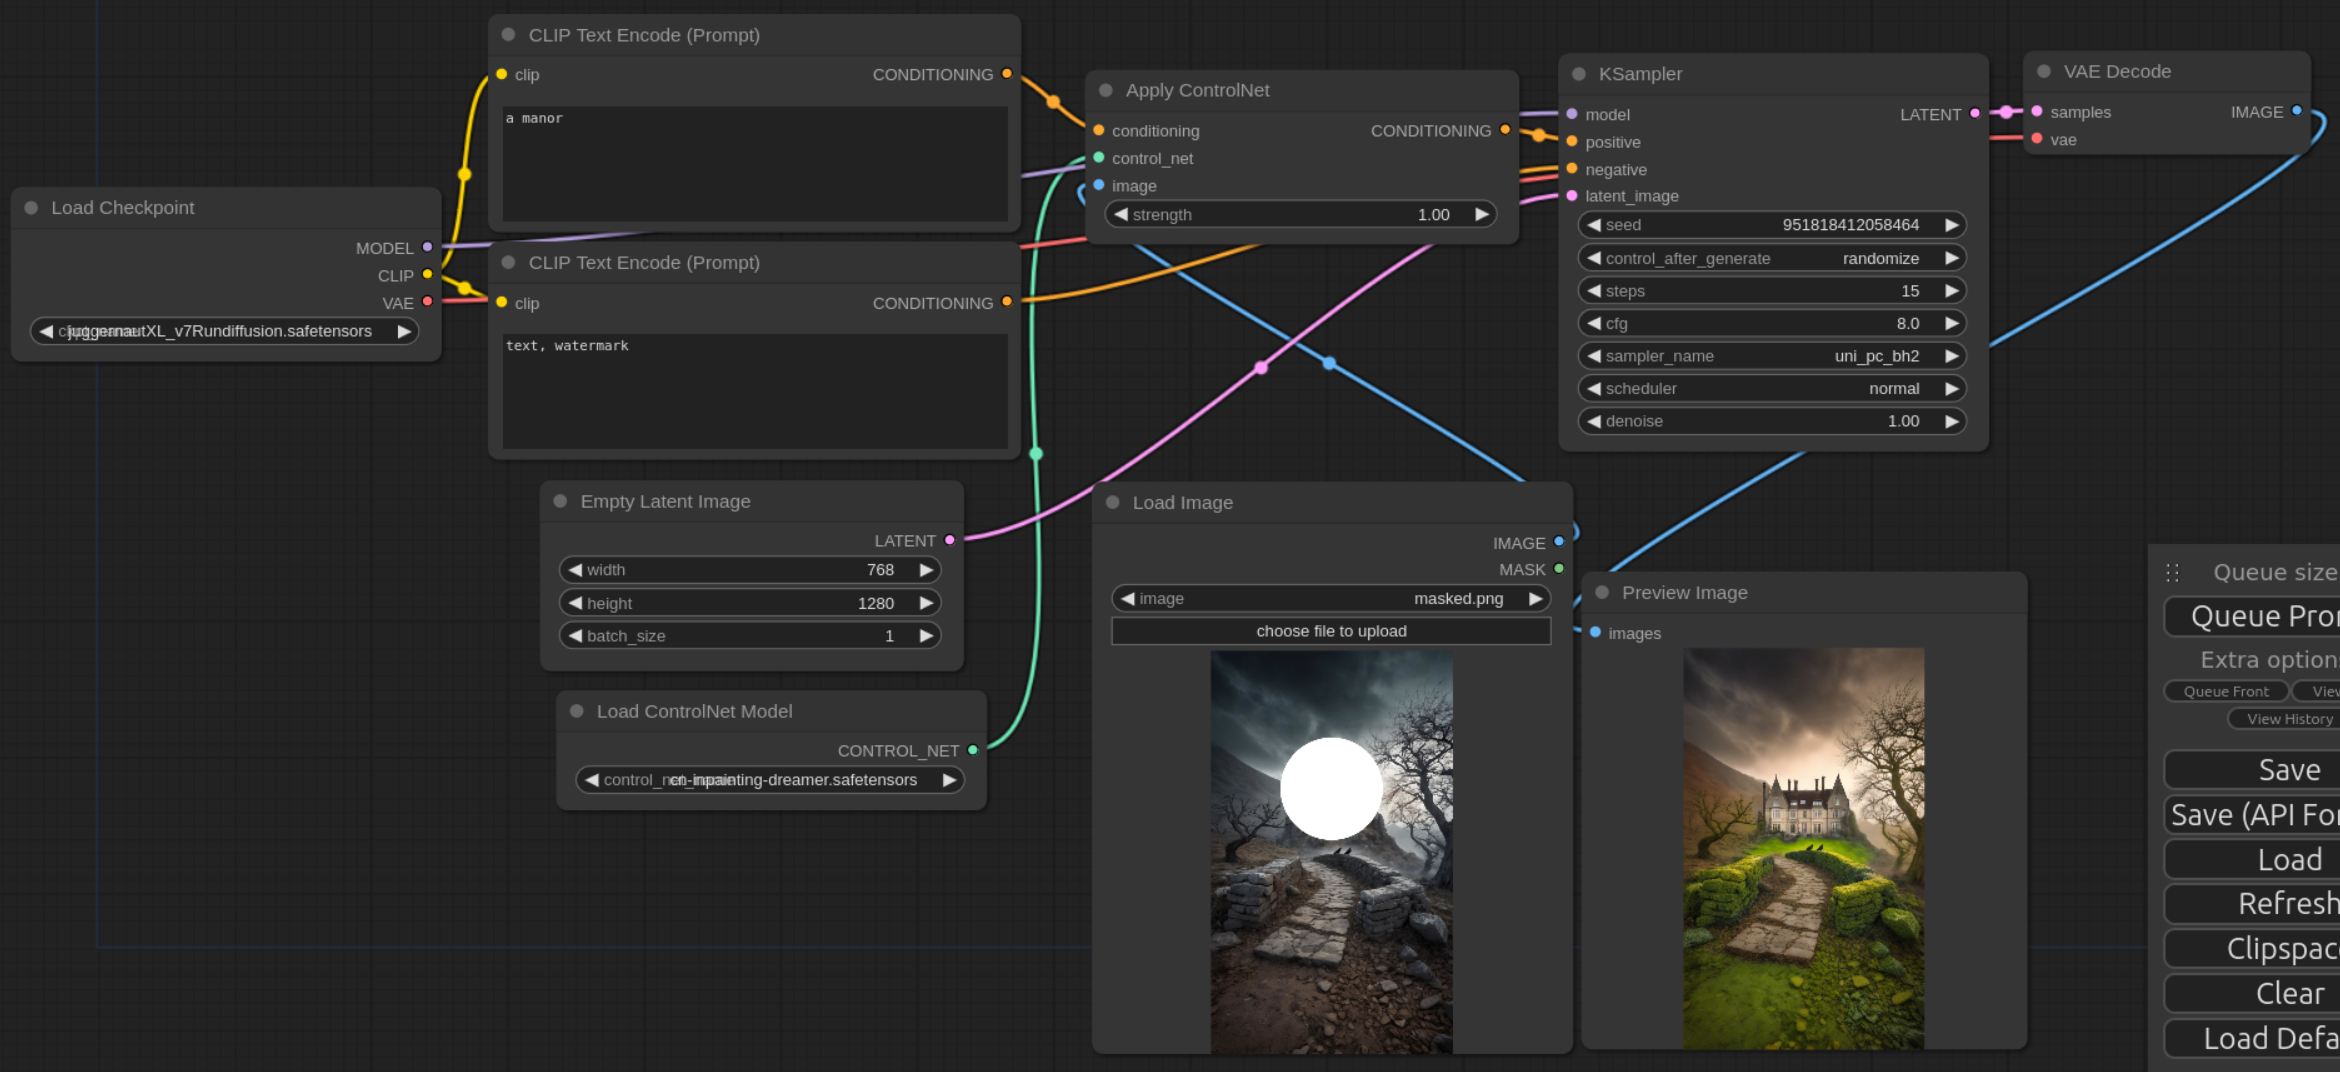This screenshot has height=1072, width=2340.
Task: Collapse the Empty Latent Image node dot
Action: point(560,502)
